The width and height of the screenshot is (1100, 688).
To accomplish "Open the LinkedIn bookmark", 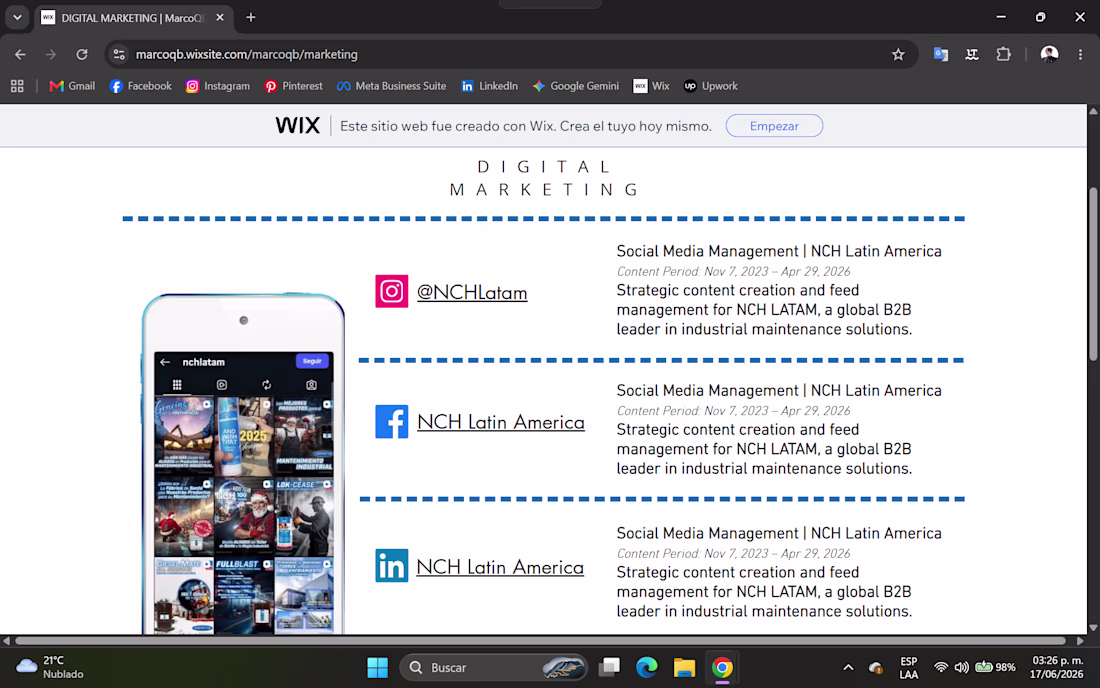I will (489, 86).
